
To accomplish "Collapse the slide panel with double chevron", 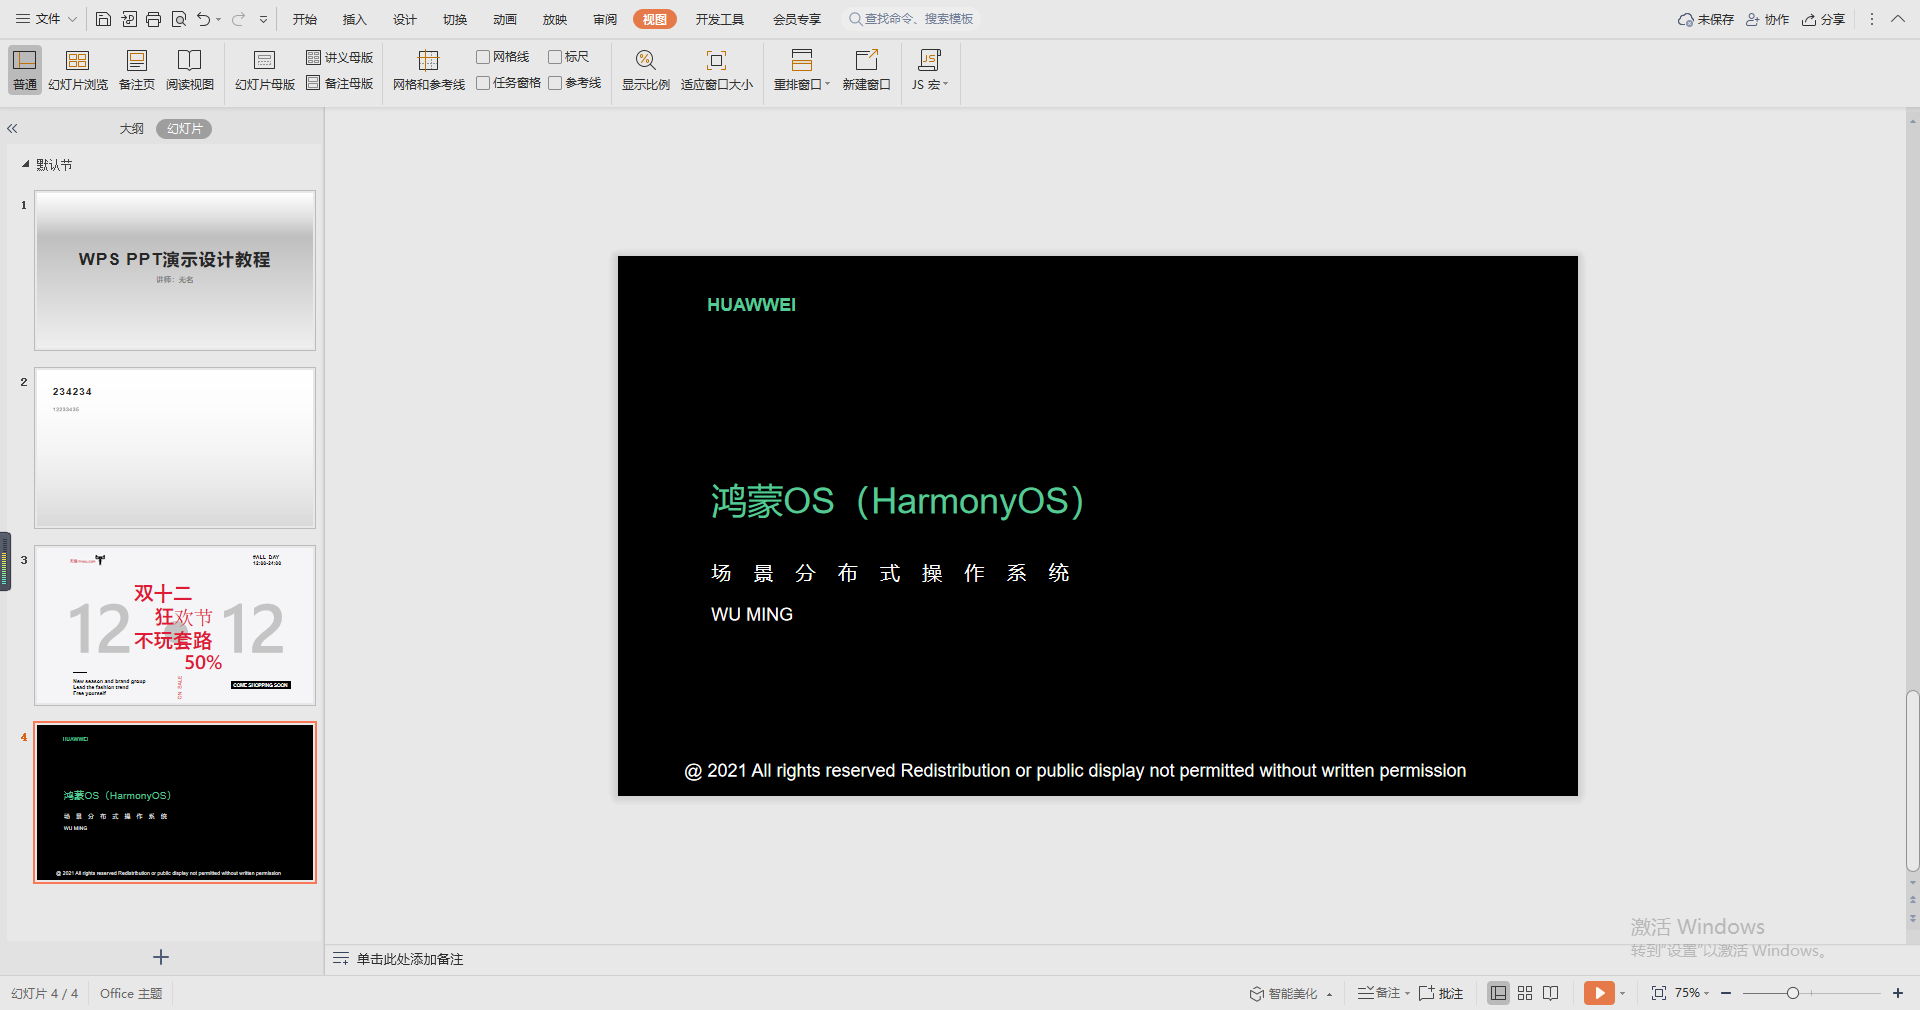I will (x=13, y=129).
